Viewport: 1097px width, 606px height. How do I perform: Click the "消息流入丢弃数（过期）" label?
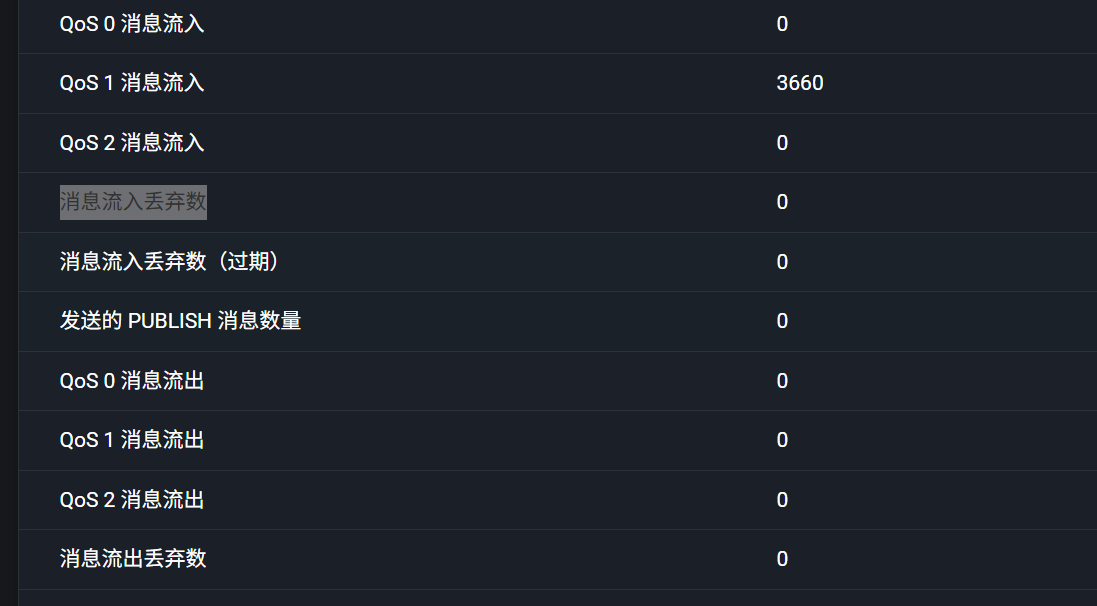click(x=169, y=262)
